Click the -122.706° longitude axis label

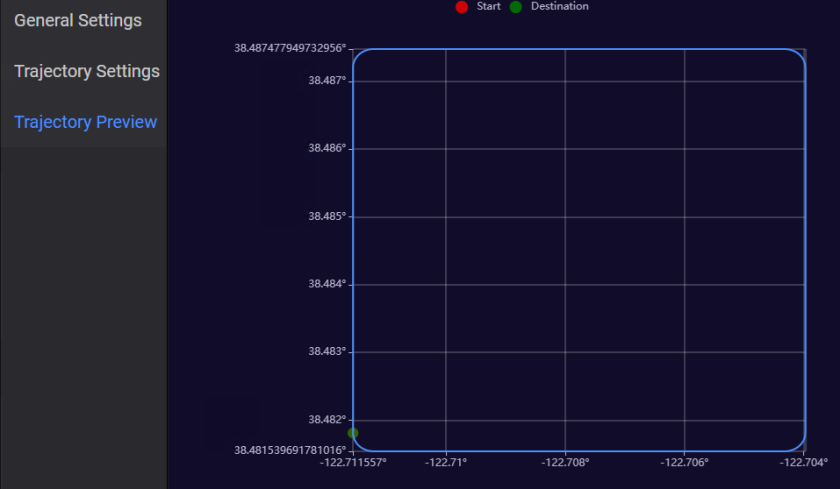(685, 463)
